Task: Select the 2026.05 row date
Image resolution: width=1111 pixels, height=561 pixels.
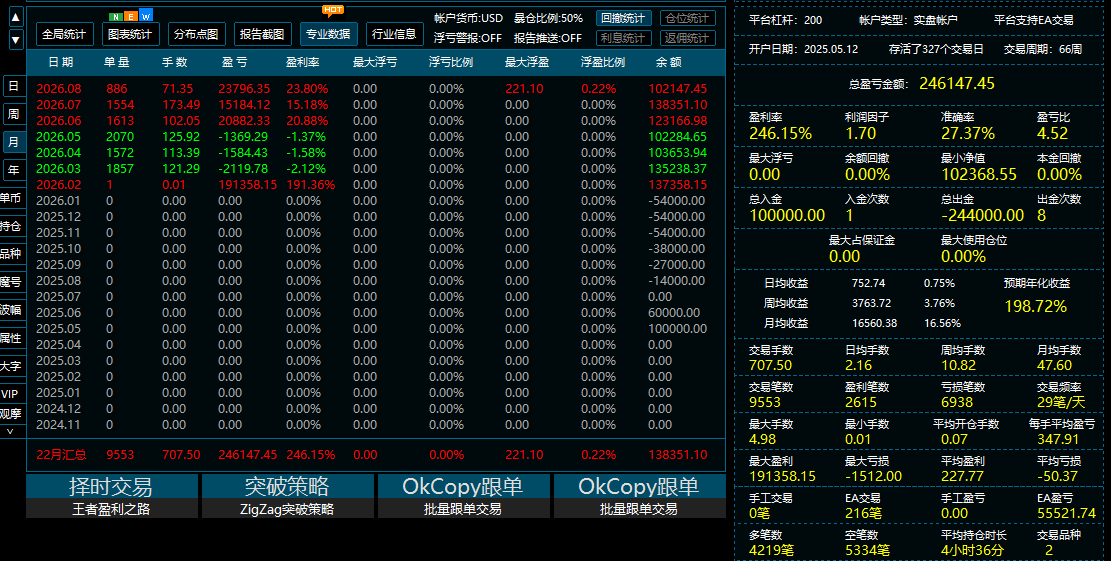Action: coord(59,137)
